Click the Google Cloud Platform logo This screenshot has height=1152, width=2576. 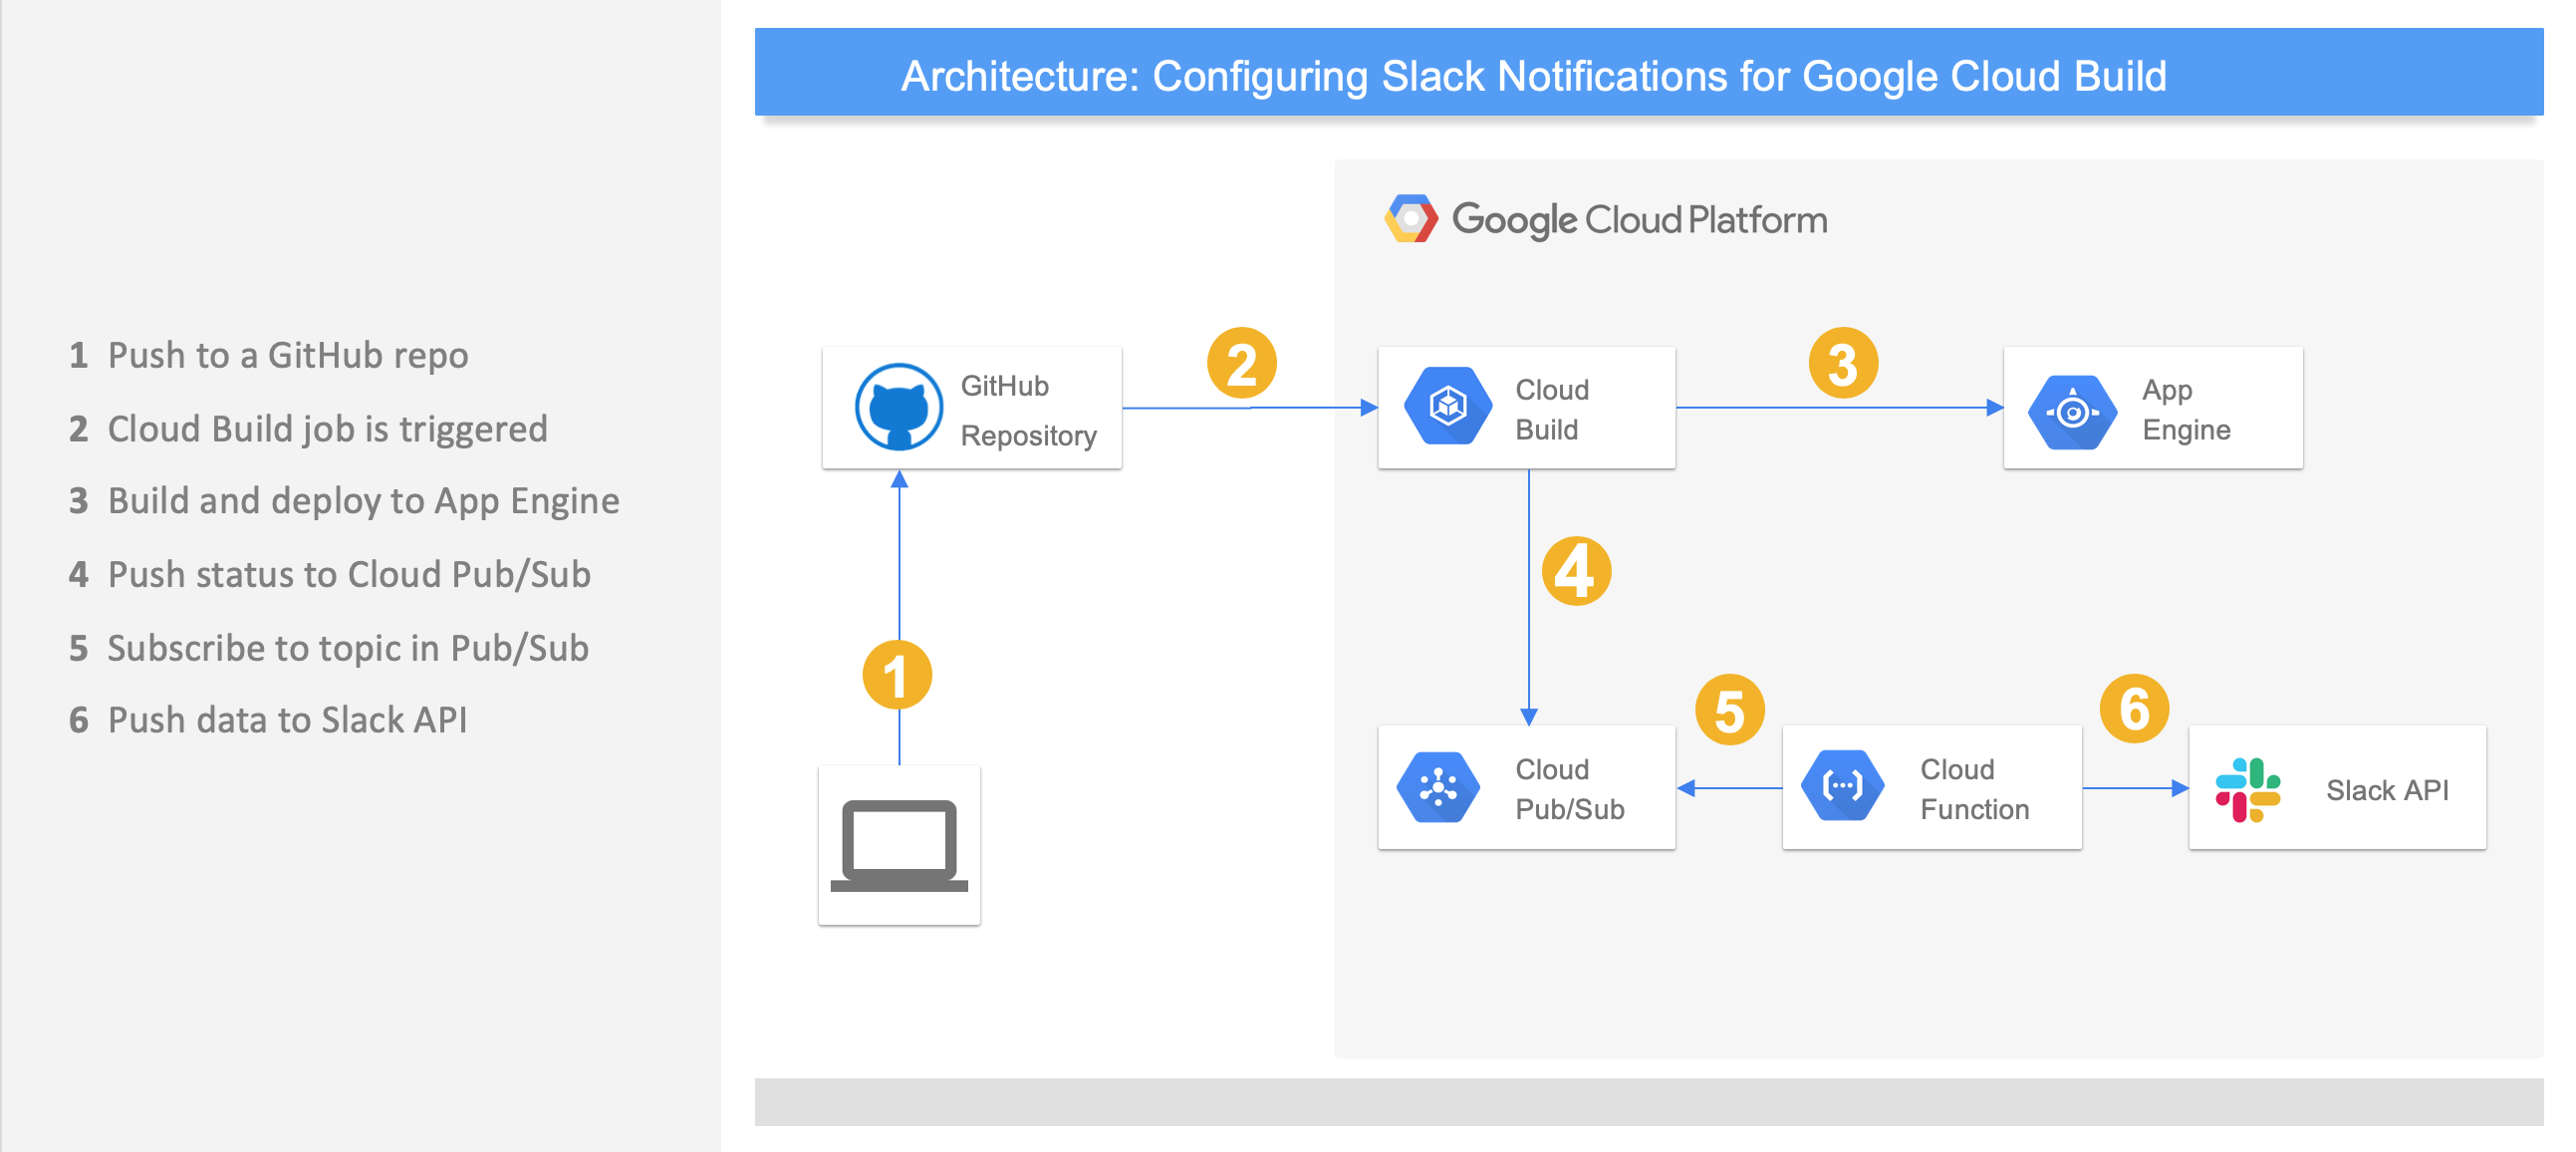point(1410,219)
